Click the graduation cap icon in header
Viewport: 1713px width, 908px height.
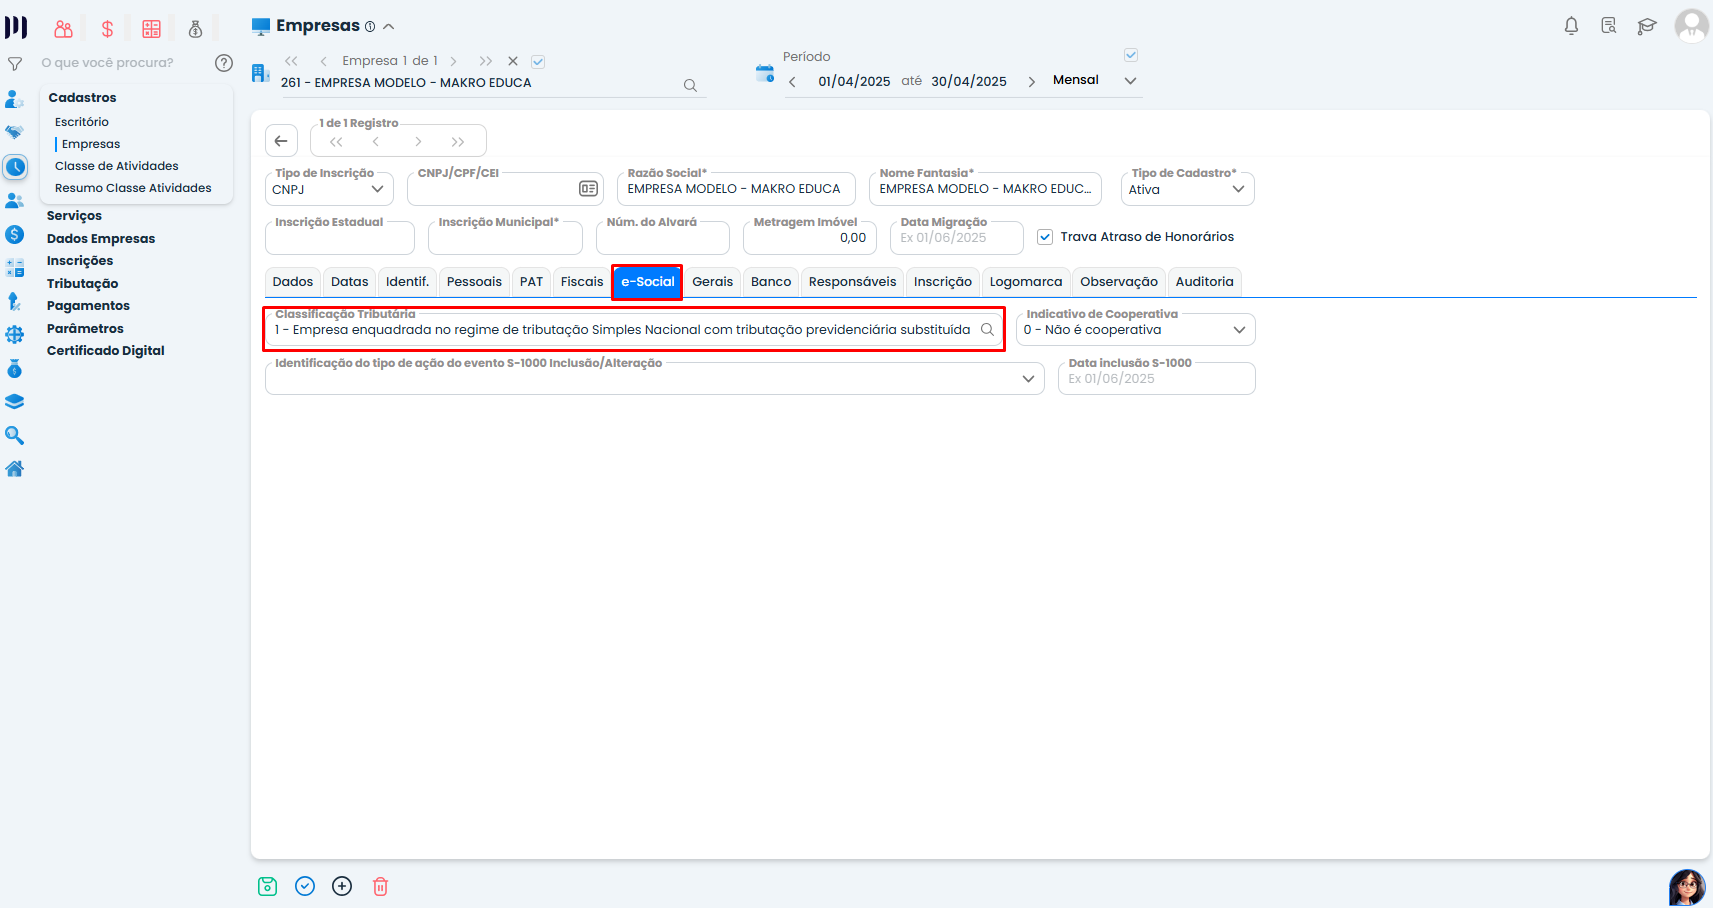[1646, 26]
